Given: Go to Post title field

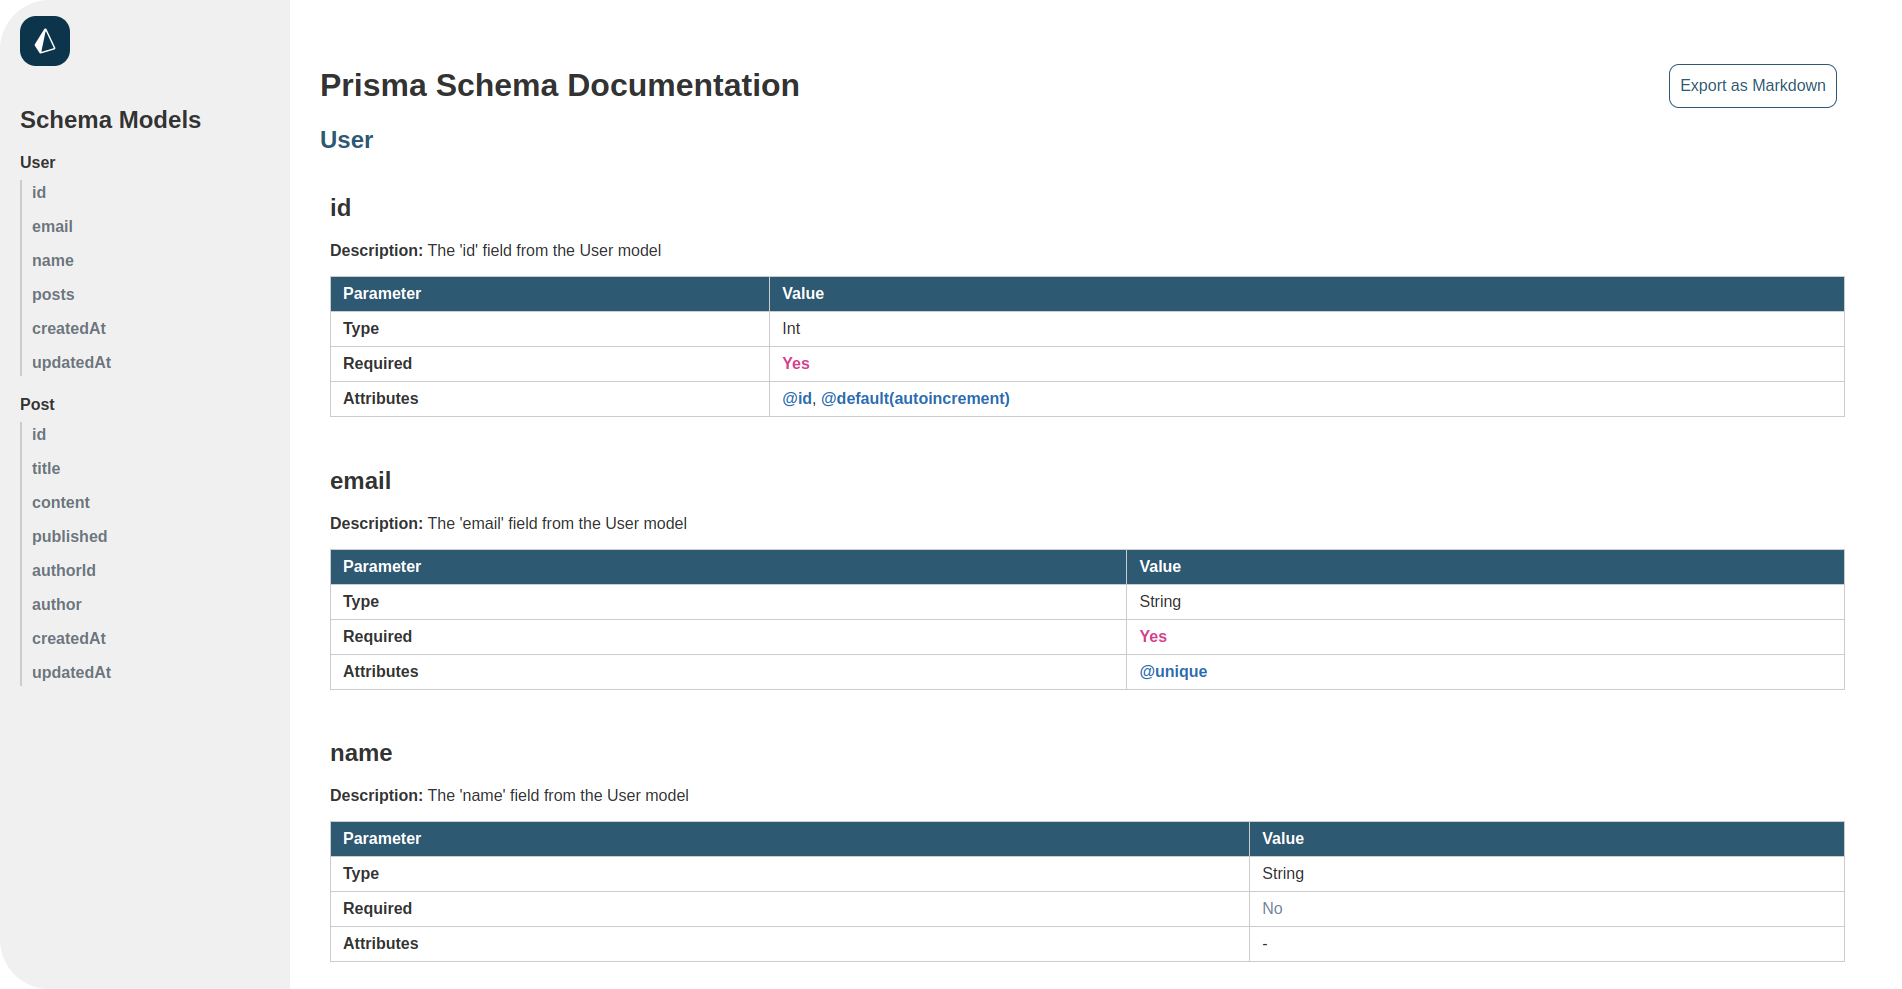Looking at the screenshot, I should pos(46,468).
